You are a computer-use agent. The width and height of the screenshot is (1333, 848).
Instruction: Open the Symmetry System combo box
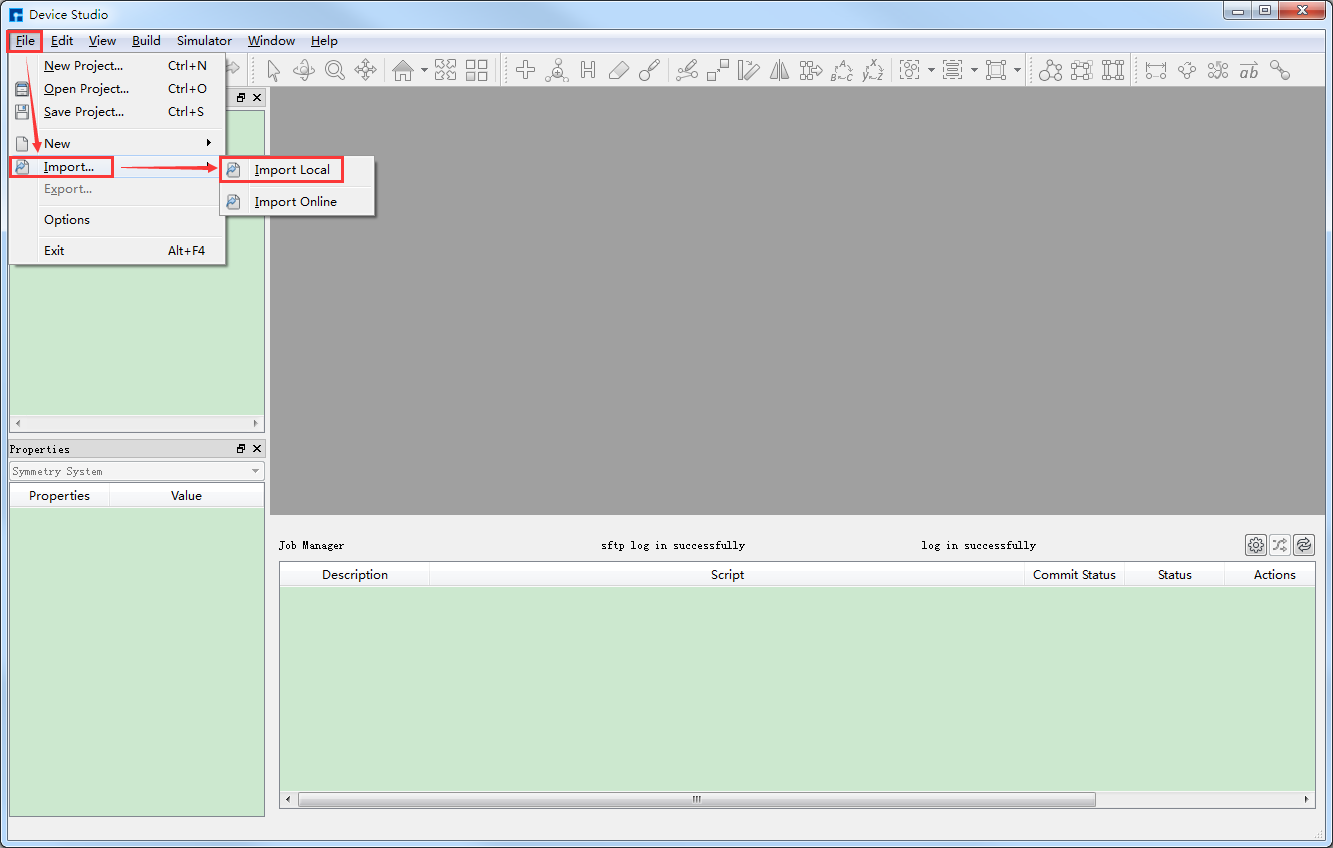tap(136, 471)
